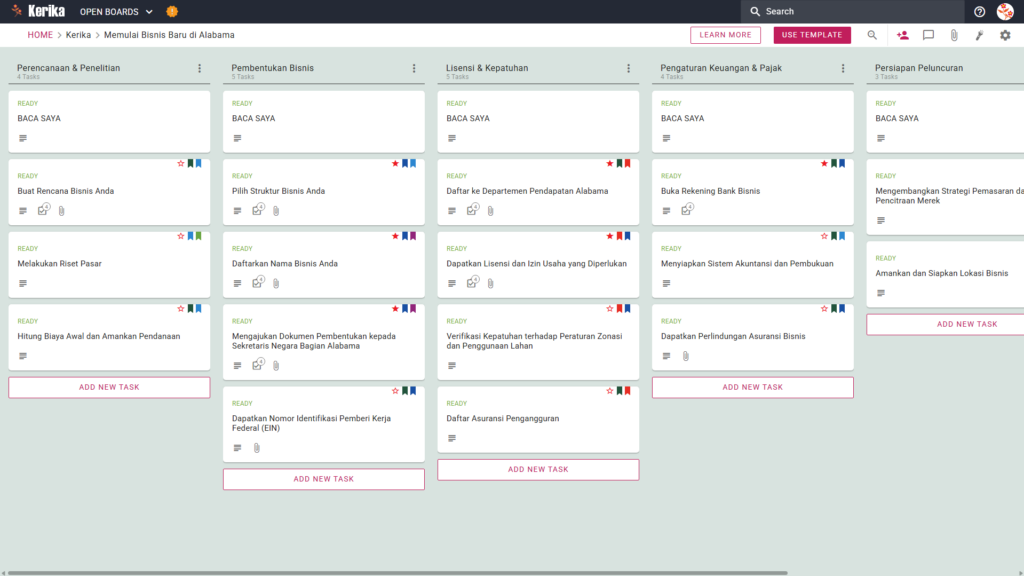The height and width of the screenshot is (576, 1024).
Task: Toggle star on Buat Rencana Bisnis Anda
Action: point(181,163)
